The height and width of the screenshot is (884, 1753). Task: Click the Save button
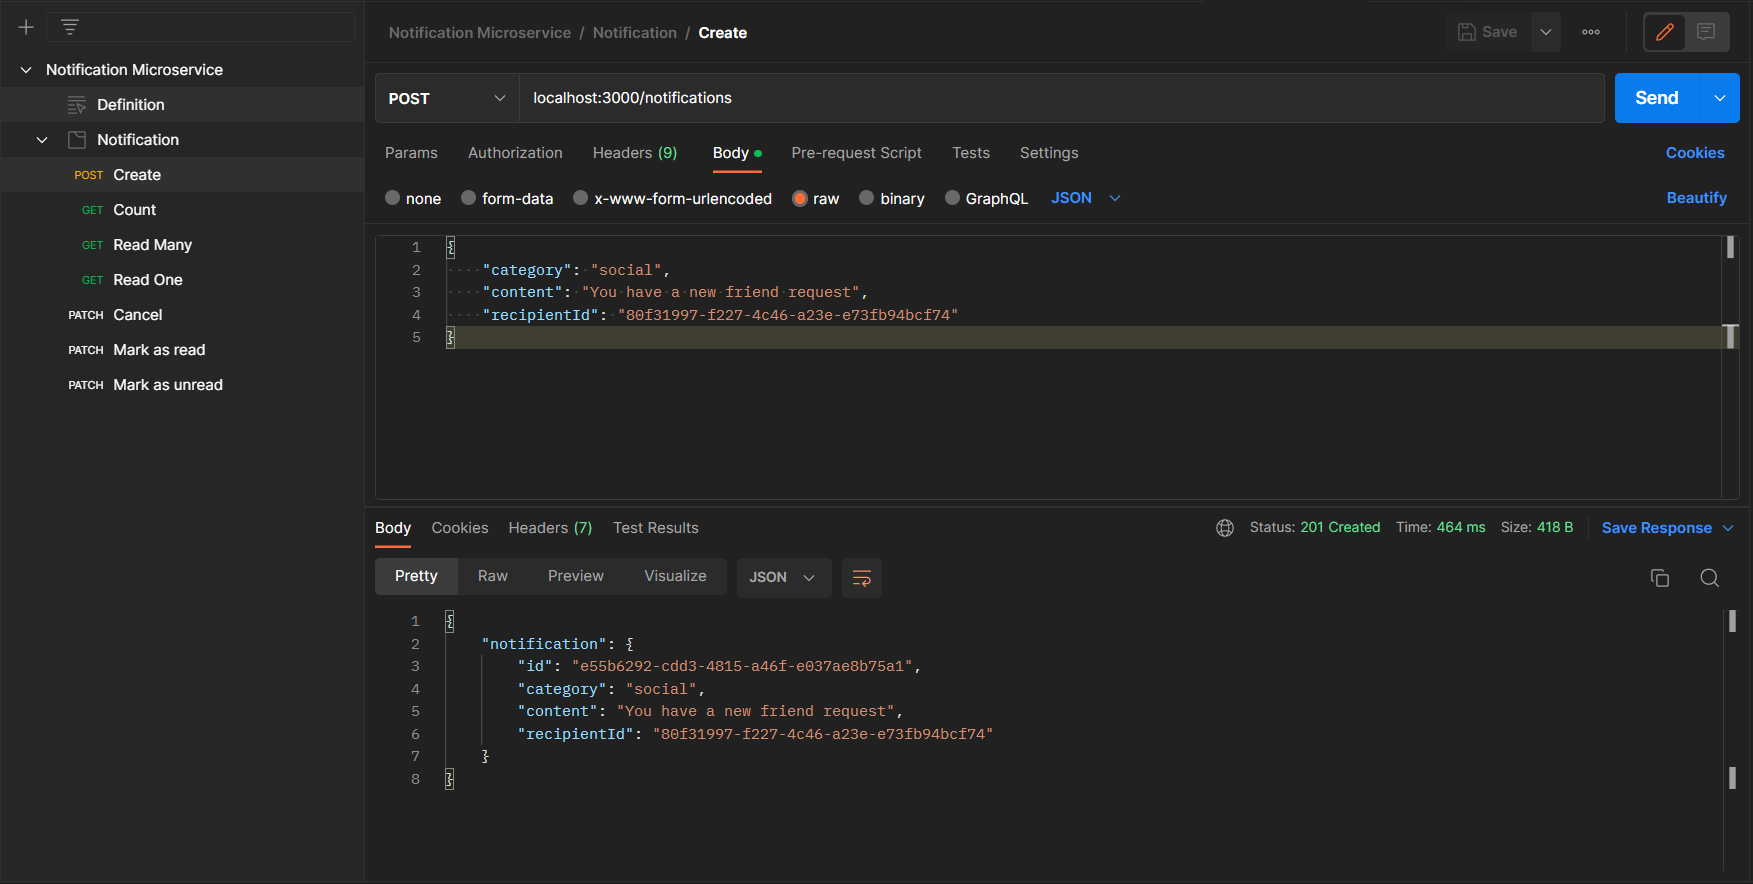[x=1488, y=32]
